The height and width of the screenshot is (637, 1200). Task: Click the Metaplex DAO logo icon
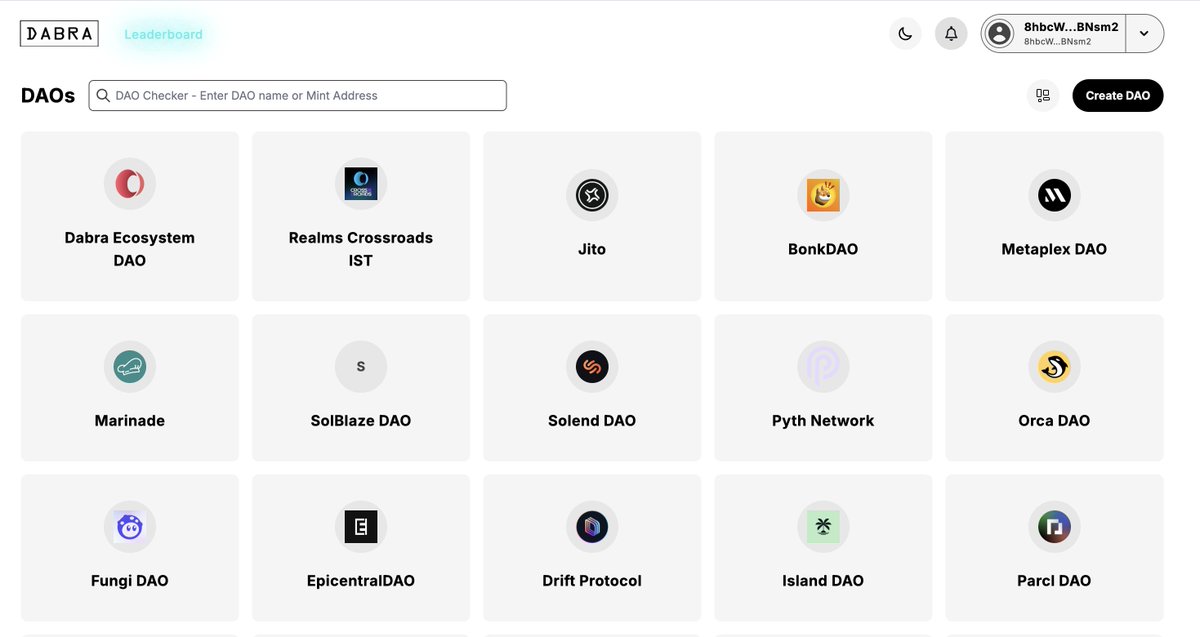pyautogui.click(x=1054, y=195)
